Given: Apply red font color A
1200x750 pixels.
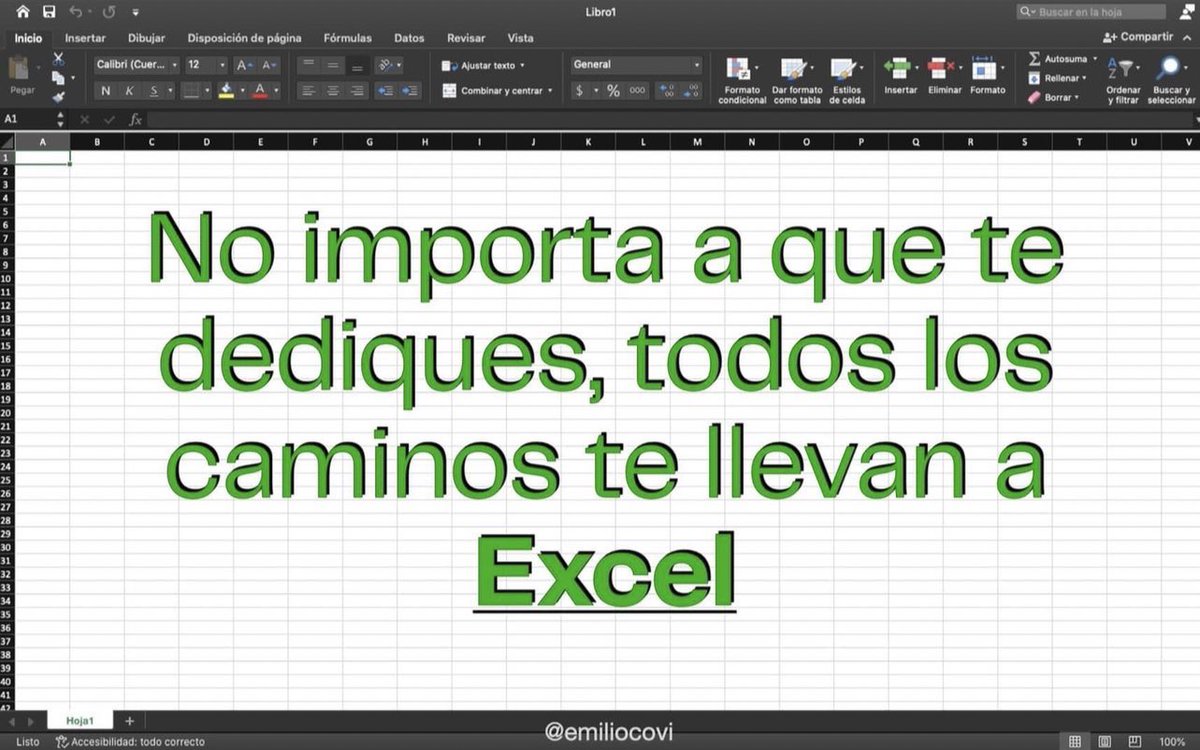Looking at the screenshot, I should coord(260,91).
